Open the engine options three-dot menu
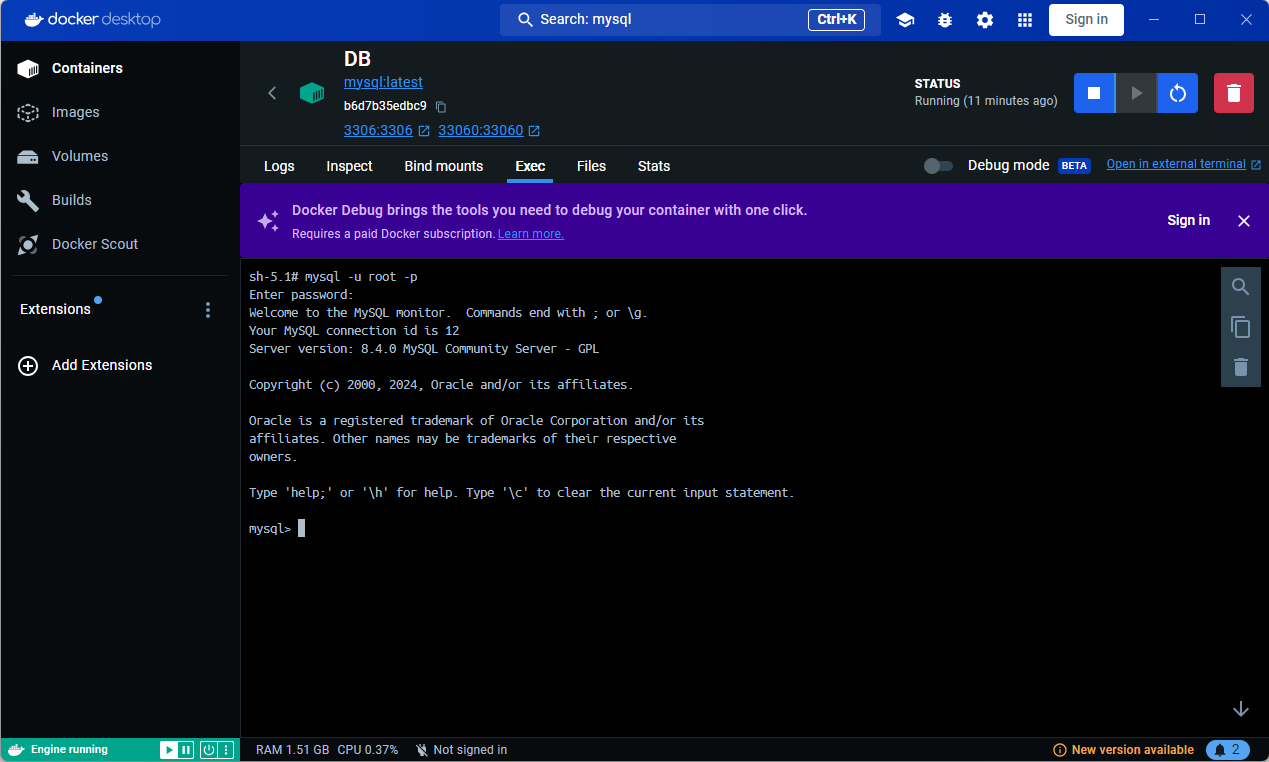The width and height of the screenshot is (1269, 762). click(x=226, y=750)
